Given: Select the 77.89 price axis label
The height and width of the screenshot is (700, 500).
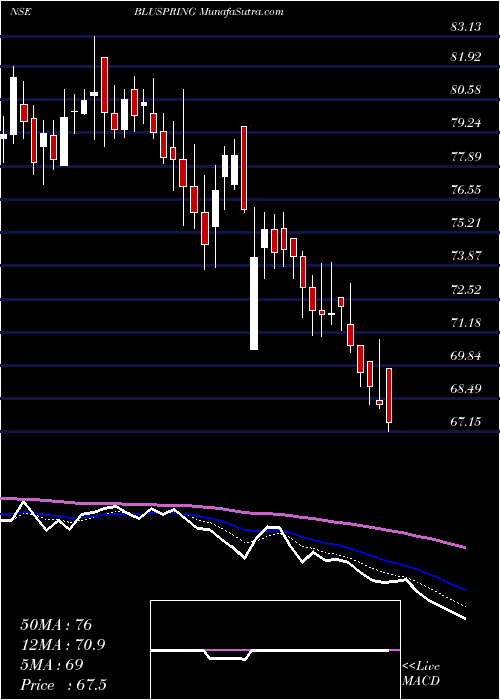Looking at the screenshot, I should tap(466, 157).
